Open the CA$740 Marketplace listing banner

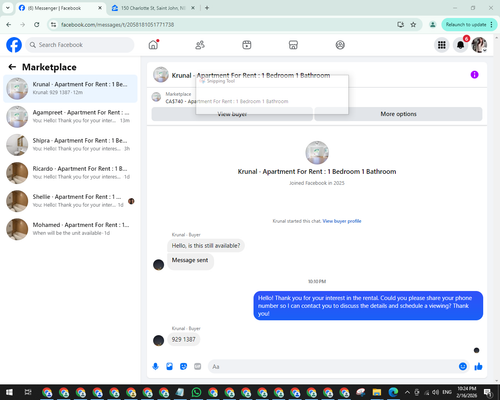(317, 97)
